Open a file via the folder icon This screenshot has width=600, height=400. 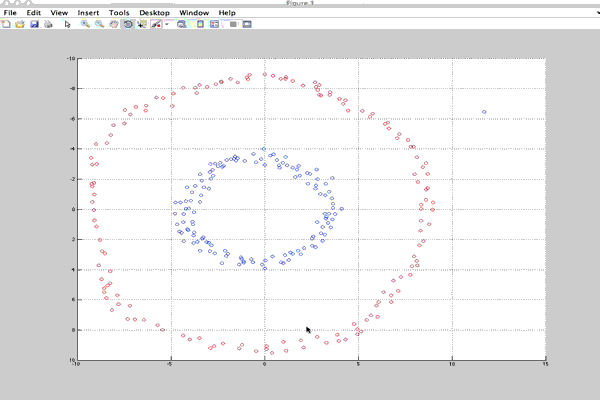pyautogui.click(x=20, y=23)
